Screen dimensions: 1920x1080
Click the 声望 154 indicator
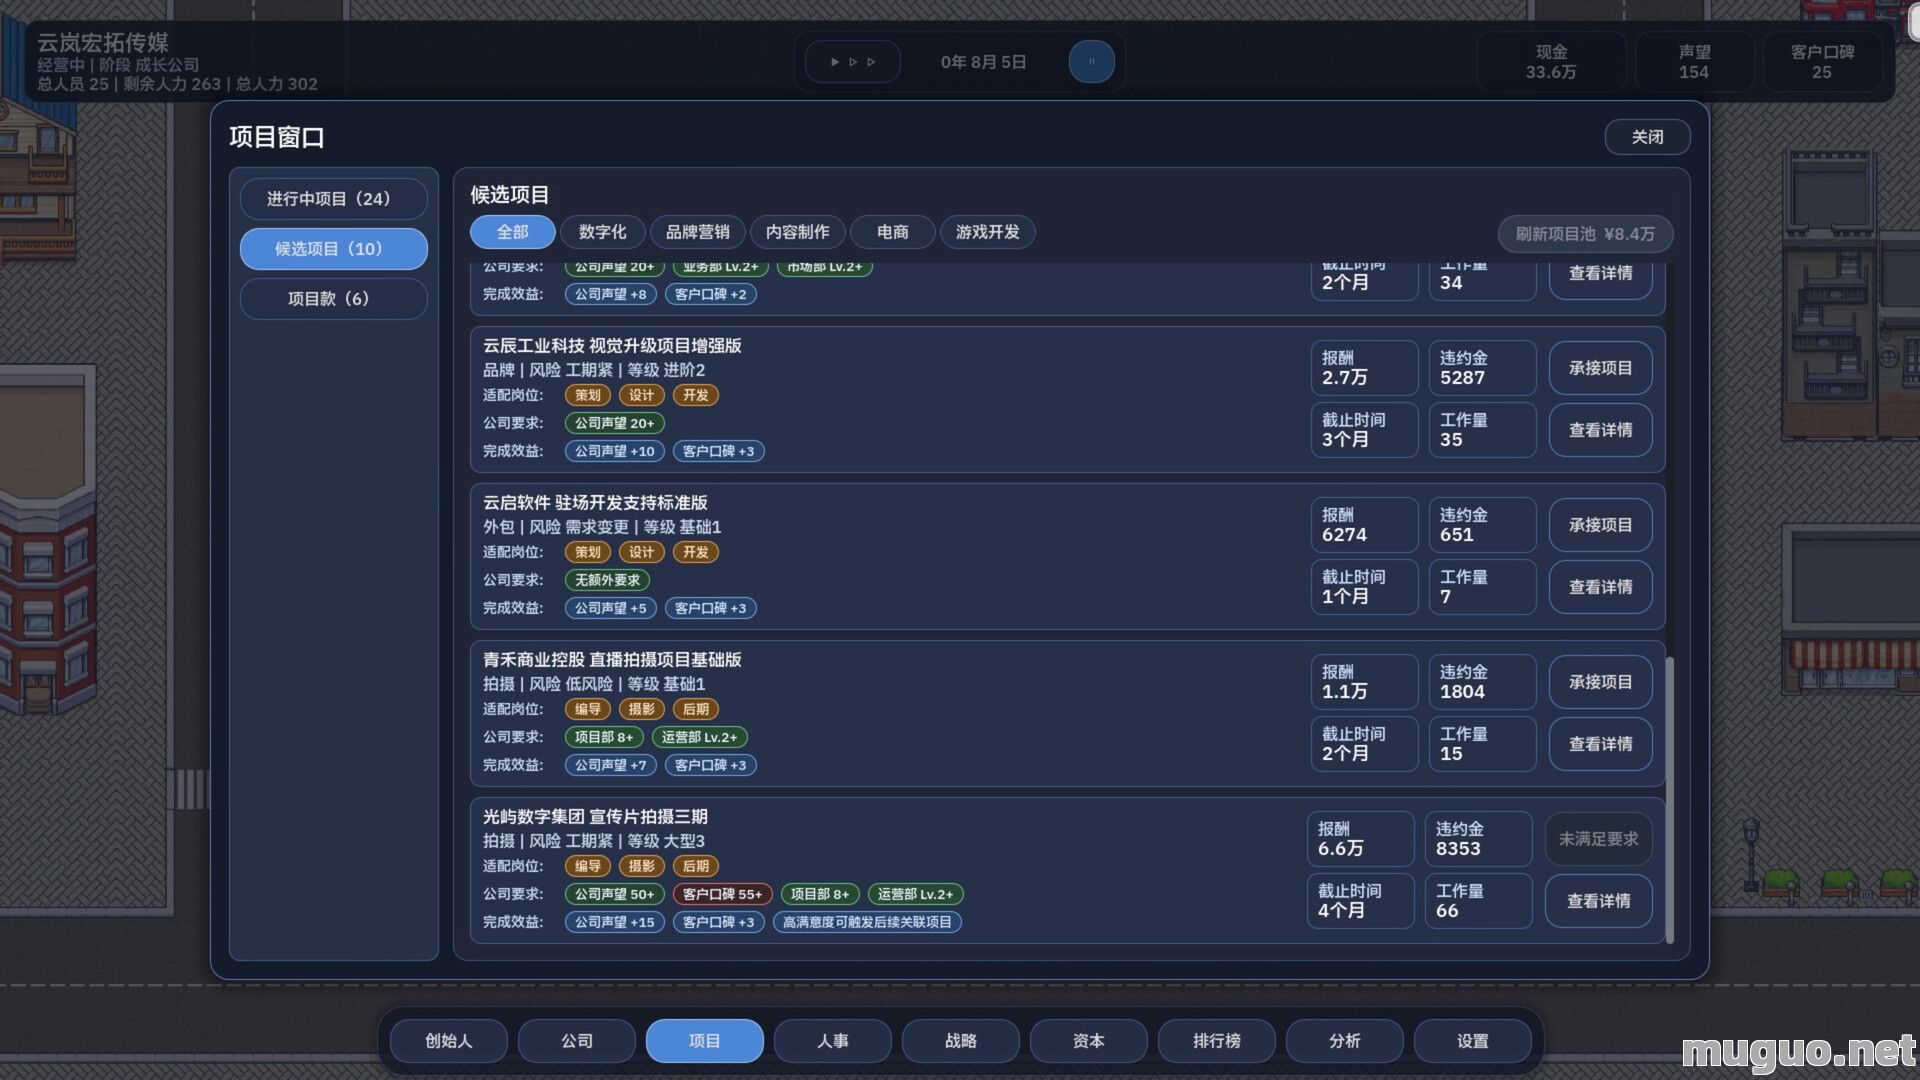1694,62
